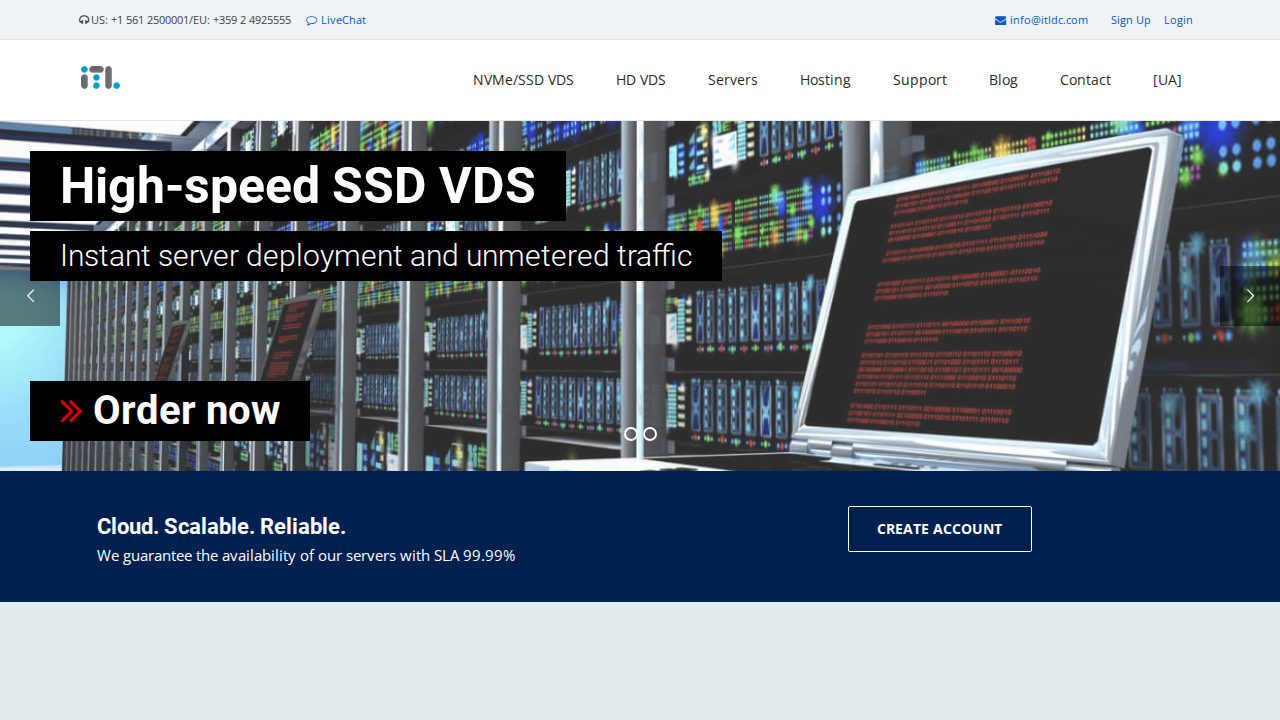1280x720 pixels.
Task: Select the second carousel dot indicator
Action: [x=650, y=434]
